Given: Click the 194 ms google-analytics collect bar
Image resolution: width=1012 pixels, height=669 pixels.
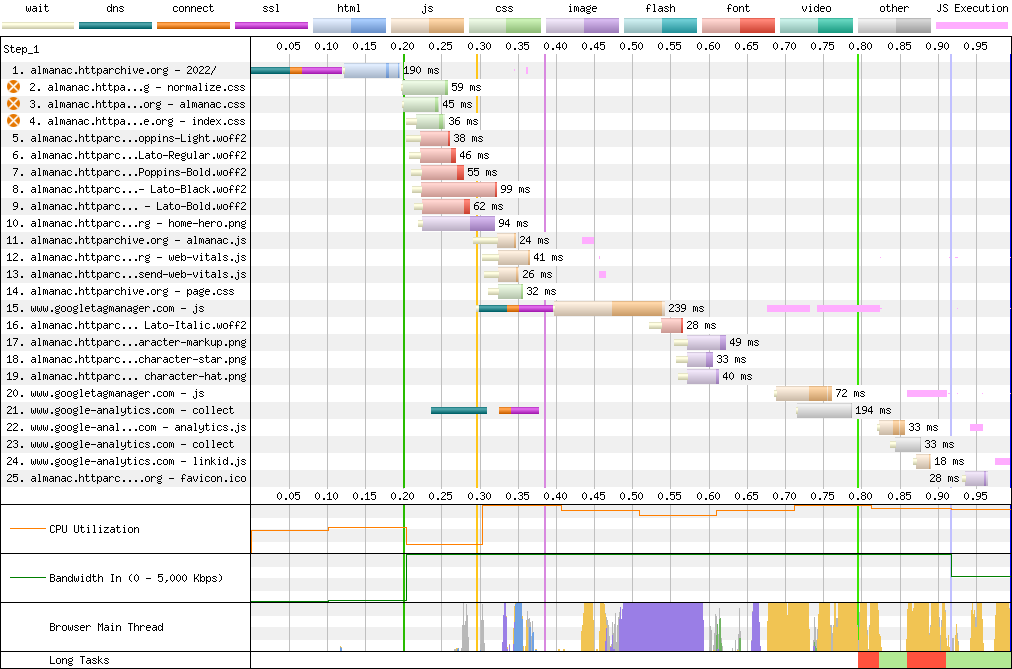Looking at the screenshot, I should click(824, 410).
